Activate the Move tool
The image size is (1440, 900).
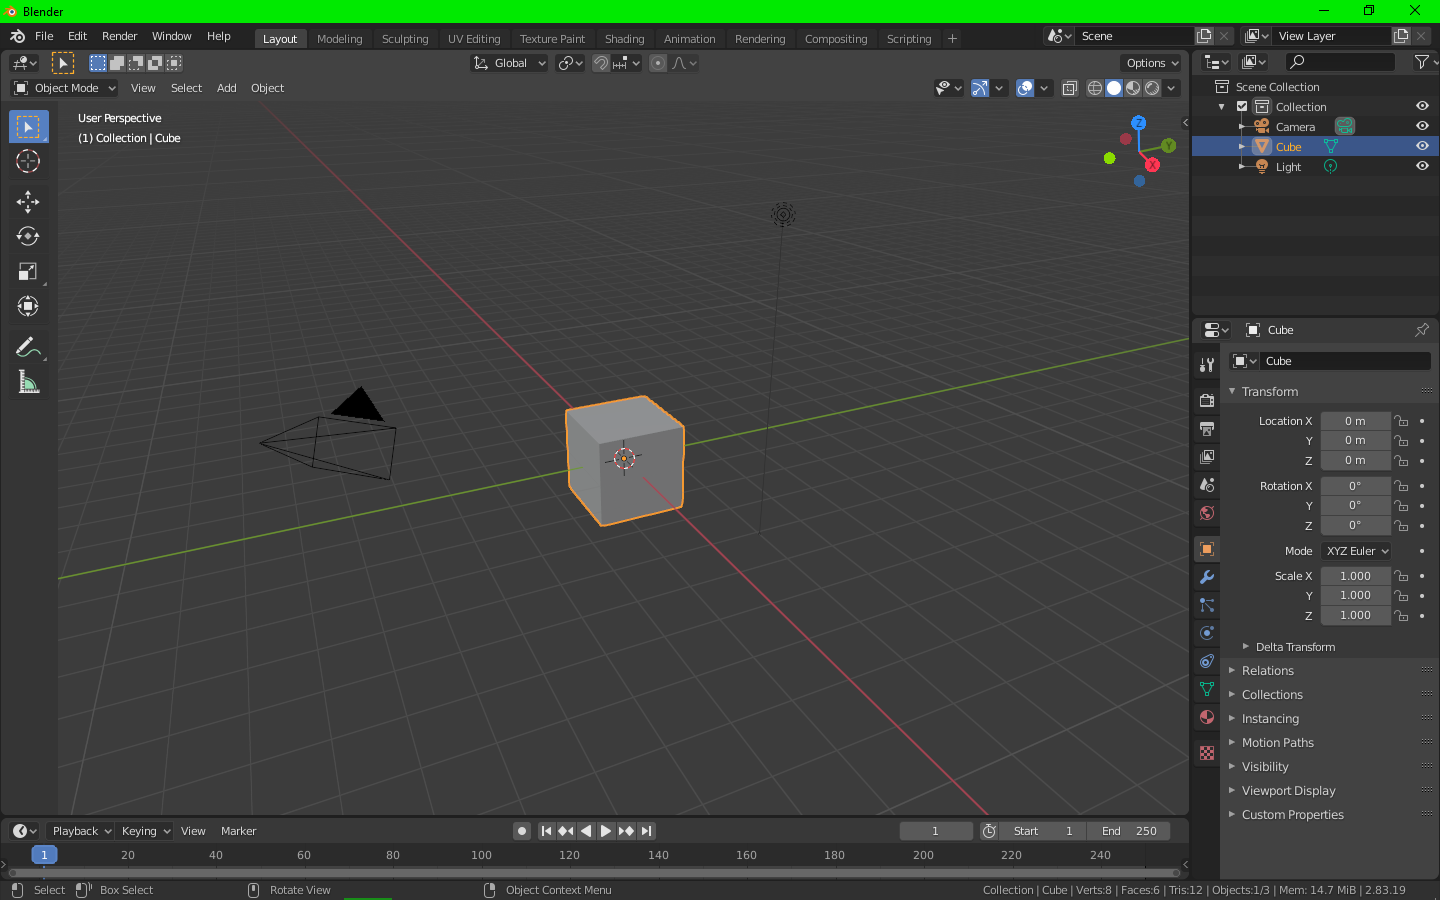(28, 201)
